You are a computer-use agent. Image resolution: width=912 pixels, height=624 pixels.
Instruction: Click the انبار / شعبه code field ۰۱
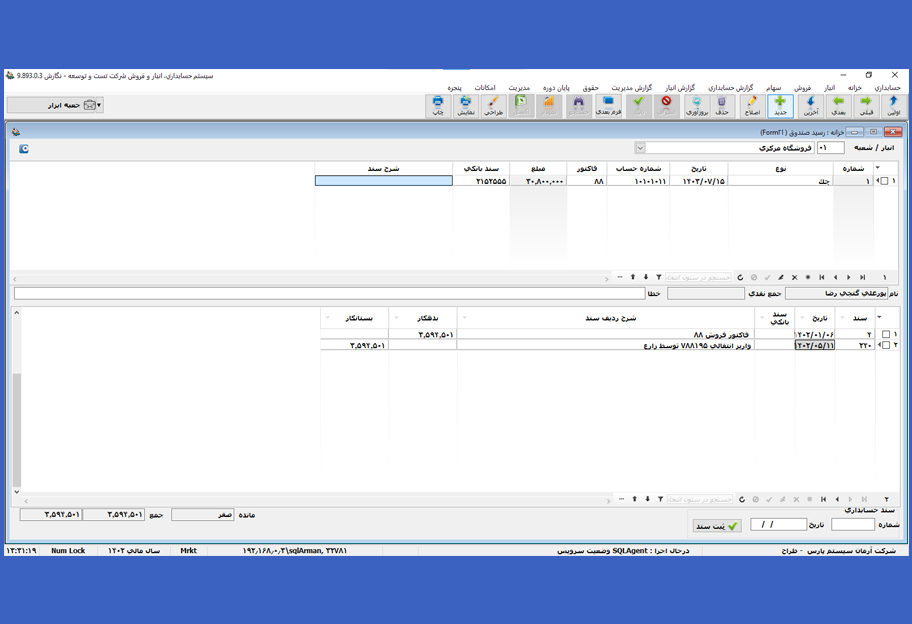(831, 148)
